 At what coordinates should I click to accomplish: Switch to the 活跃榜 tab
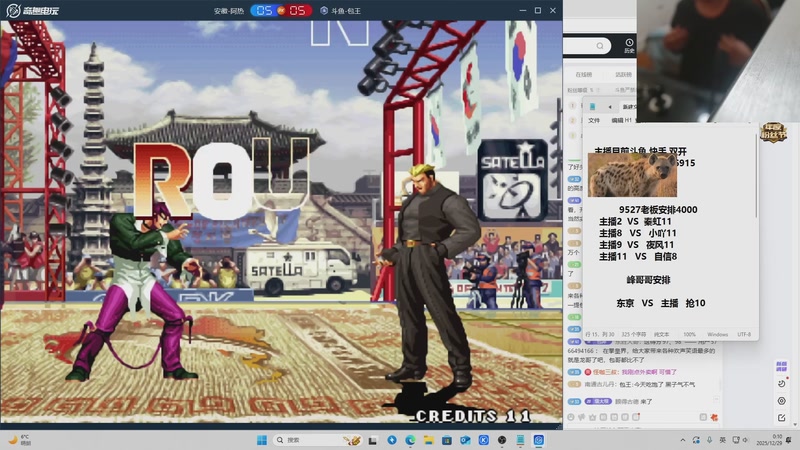click(623, 74)
